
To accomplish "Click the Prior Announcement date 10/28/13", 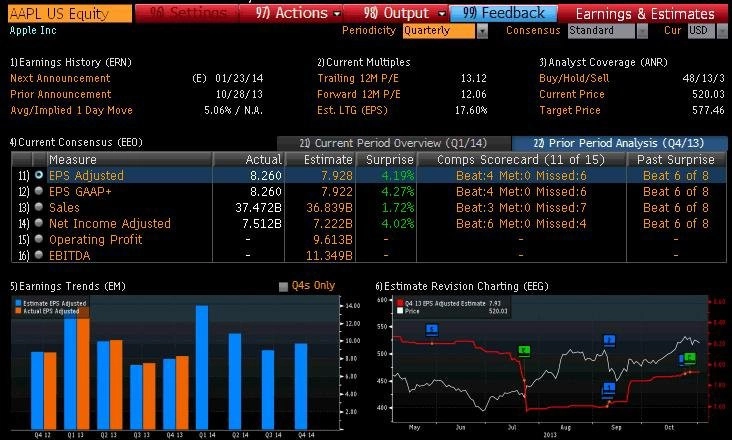I will click(239, 94).
